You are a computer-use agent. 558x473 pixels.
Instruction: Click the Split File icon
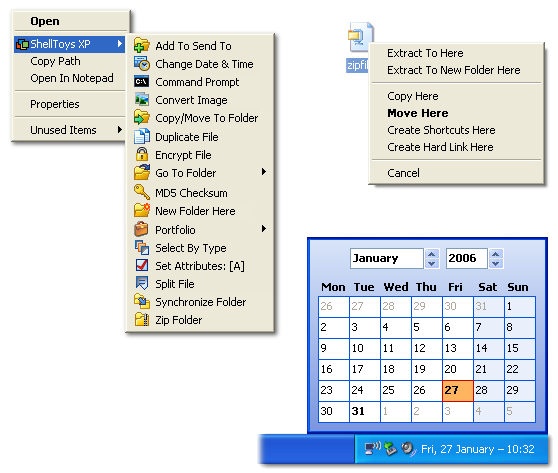point(142,284)
